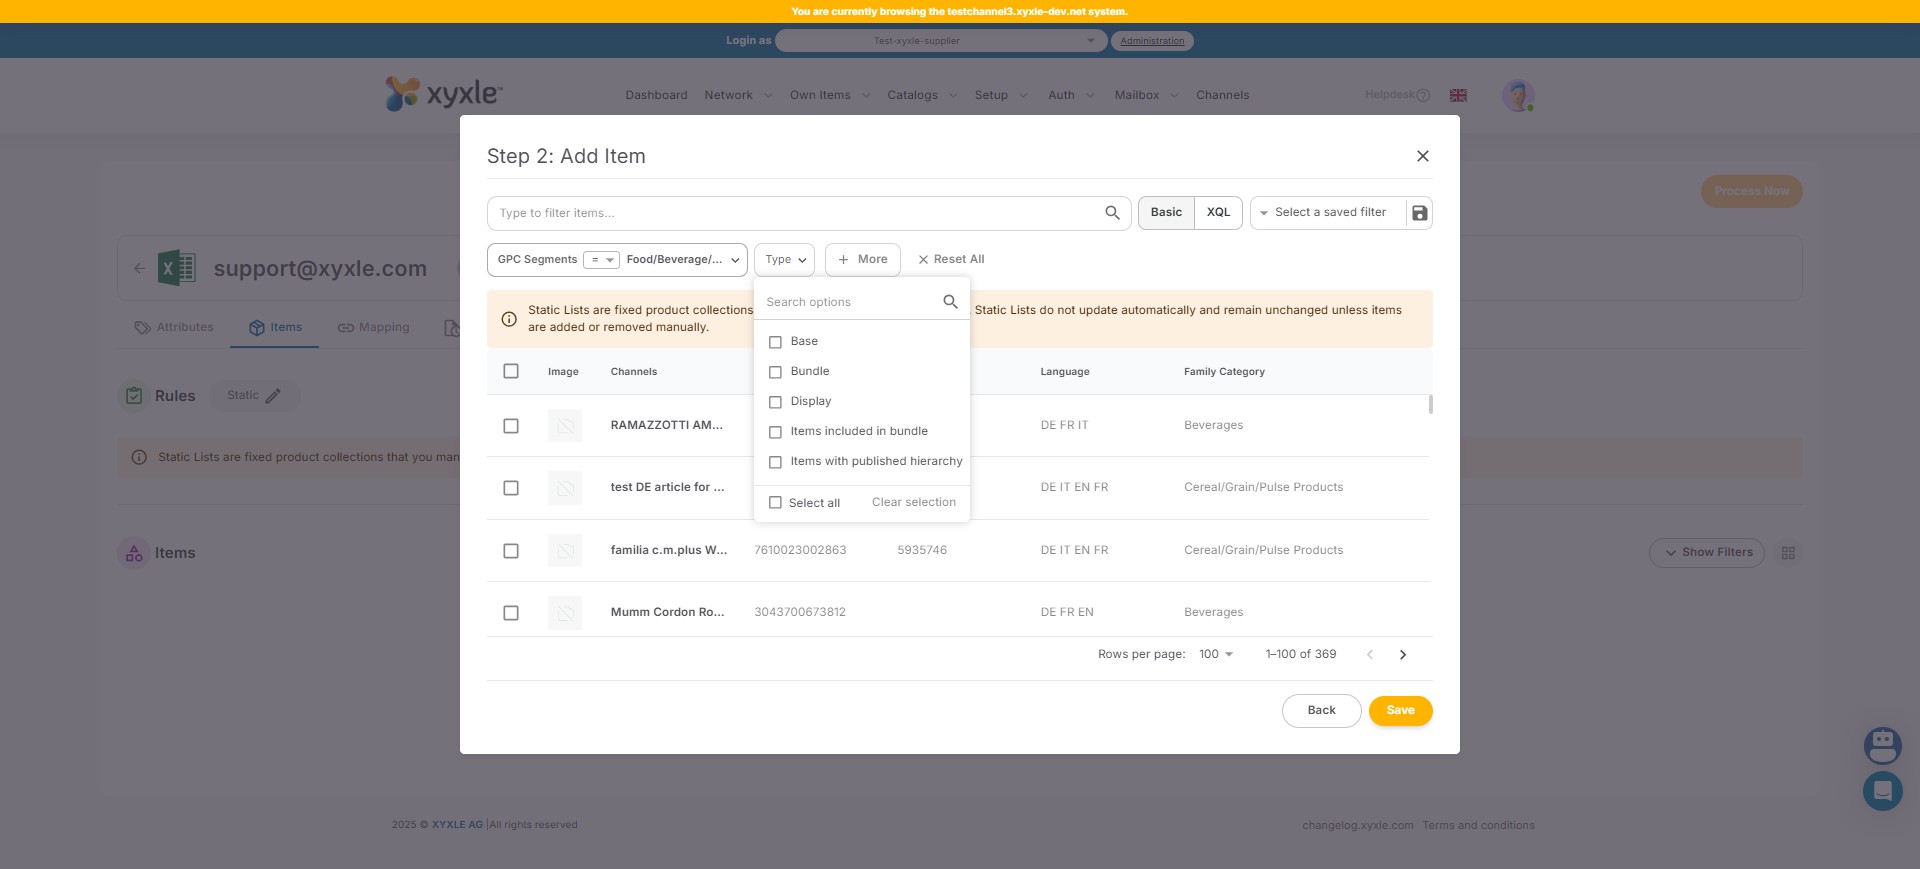The image size is (1920, 869).
Task: Click the Type to filter items field
Action: tap(795, 213)
